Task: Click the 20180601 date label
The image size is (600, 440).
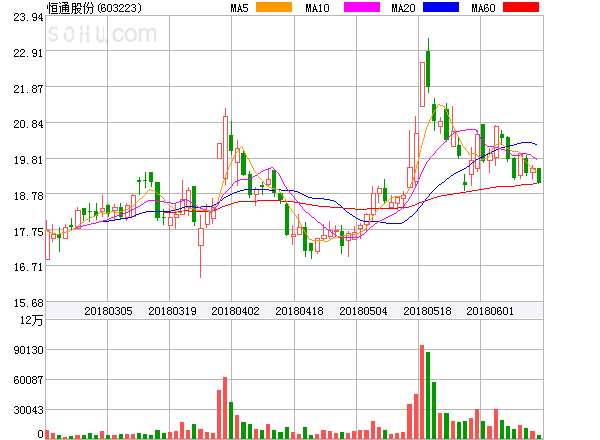Action: click(490, 311)
